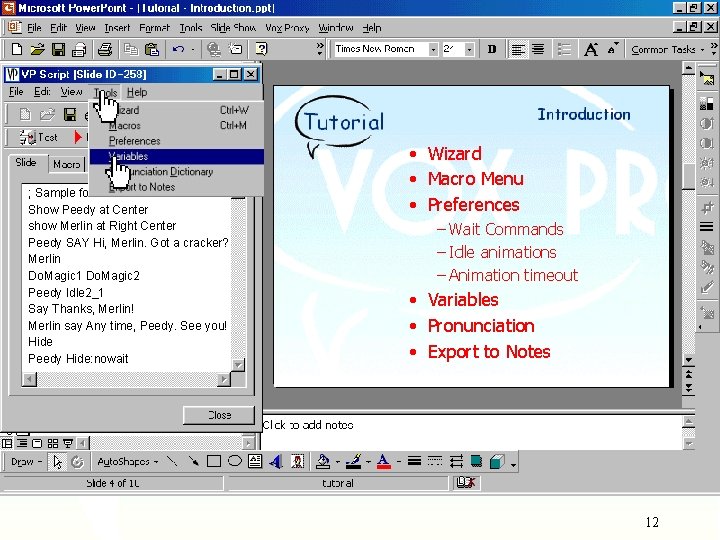Open PowerPoint Slide Show menu
The height and width of the screenshot is (540, 720).
(x=233, y=28)
